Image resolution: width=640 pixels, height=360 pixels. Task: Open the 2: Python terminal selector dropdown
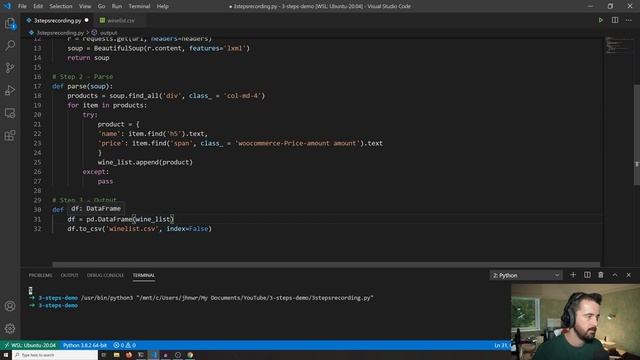[x=526, y=276]
